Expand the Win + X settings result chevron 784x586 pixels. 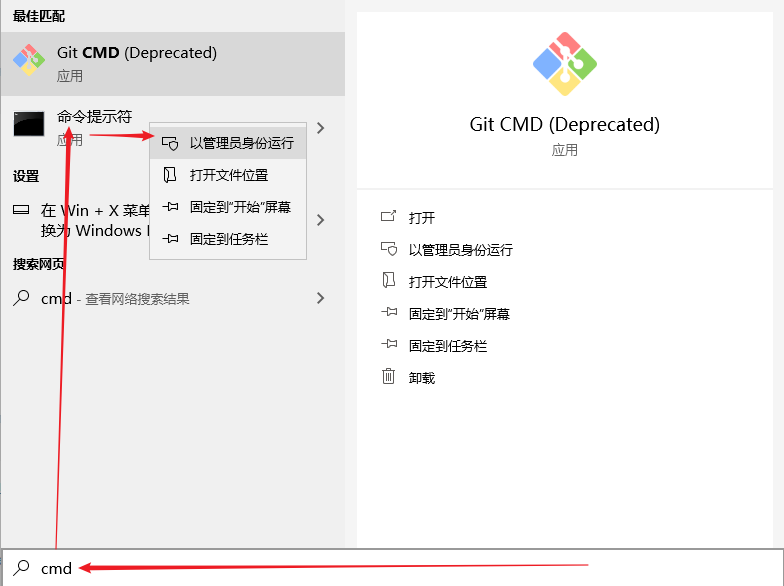[x=320, y=220]
